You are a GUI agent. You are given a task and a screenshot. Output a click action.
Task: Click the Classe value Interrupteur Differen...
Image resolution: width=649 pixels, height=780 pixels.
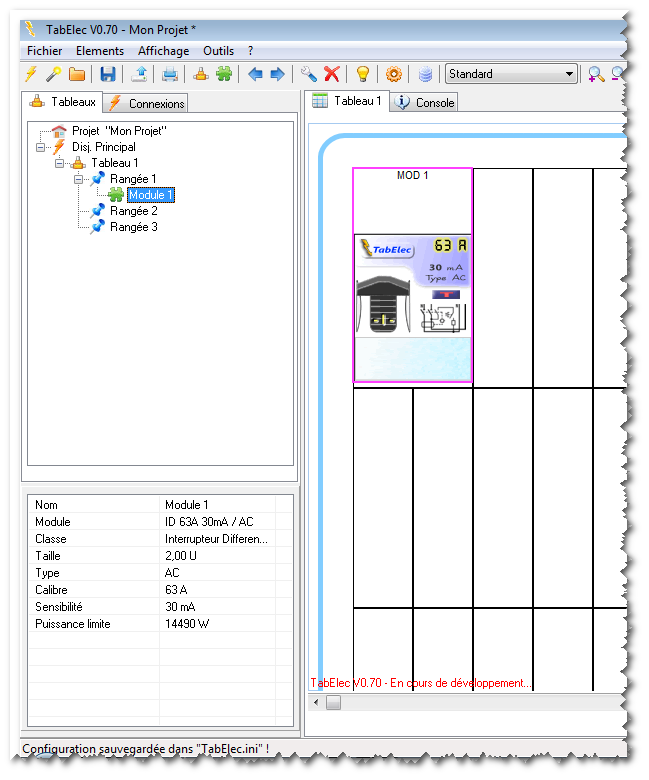(216, 539)
